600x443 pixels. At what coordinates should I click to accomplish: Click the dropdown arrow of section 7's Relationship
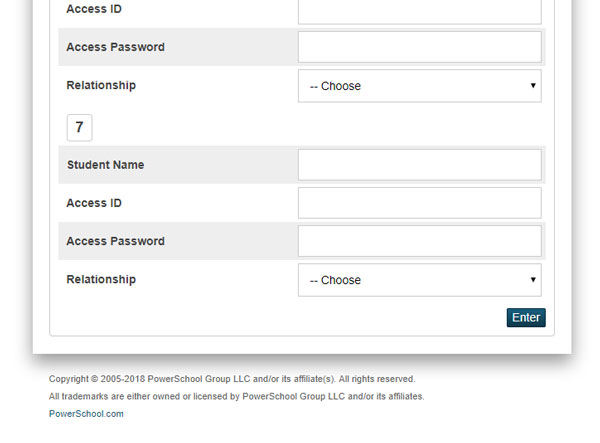[x=533, y=280]
